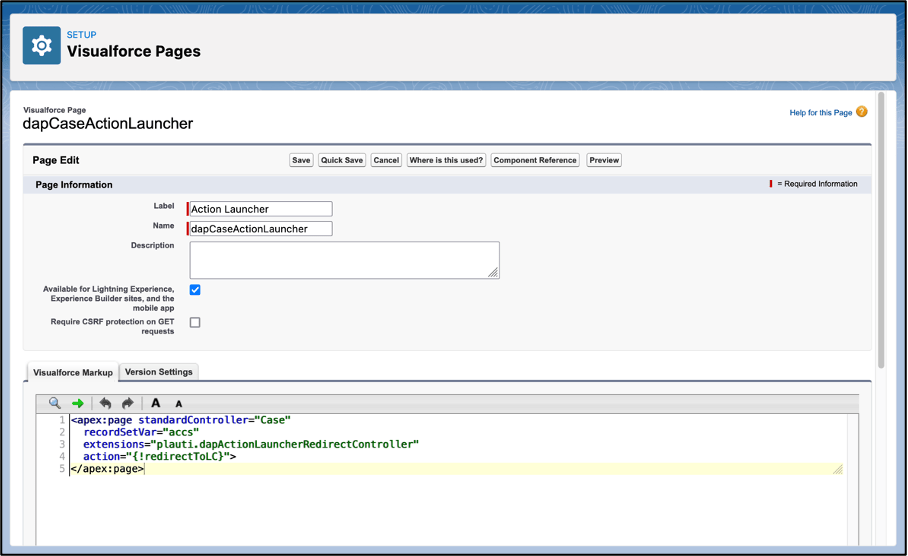Click the Quick Save button
The image size is (908, 556).
(x=342, y=160)
